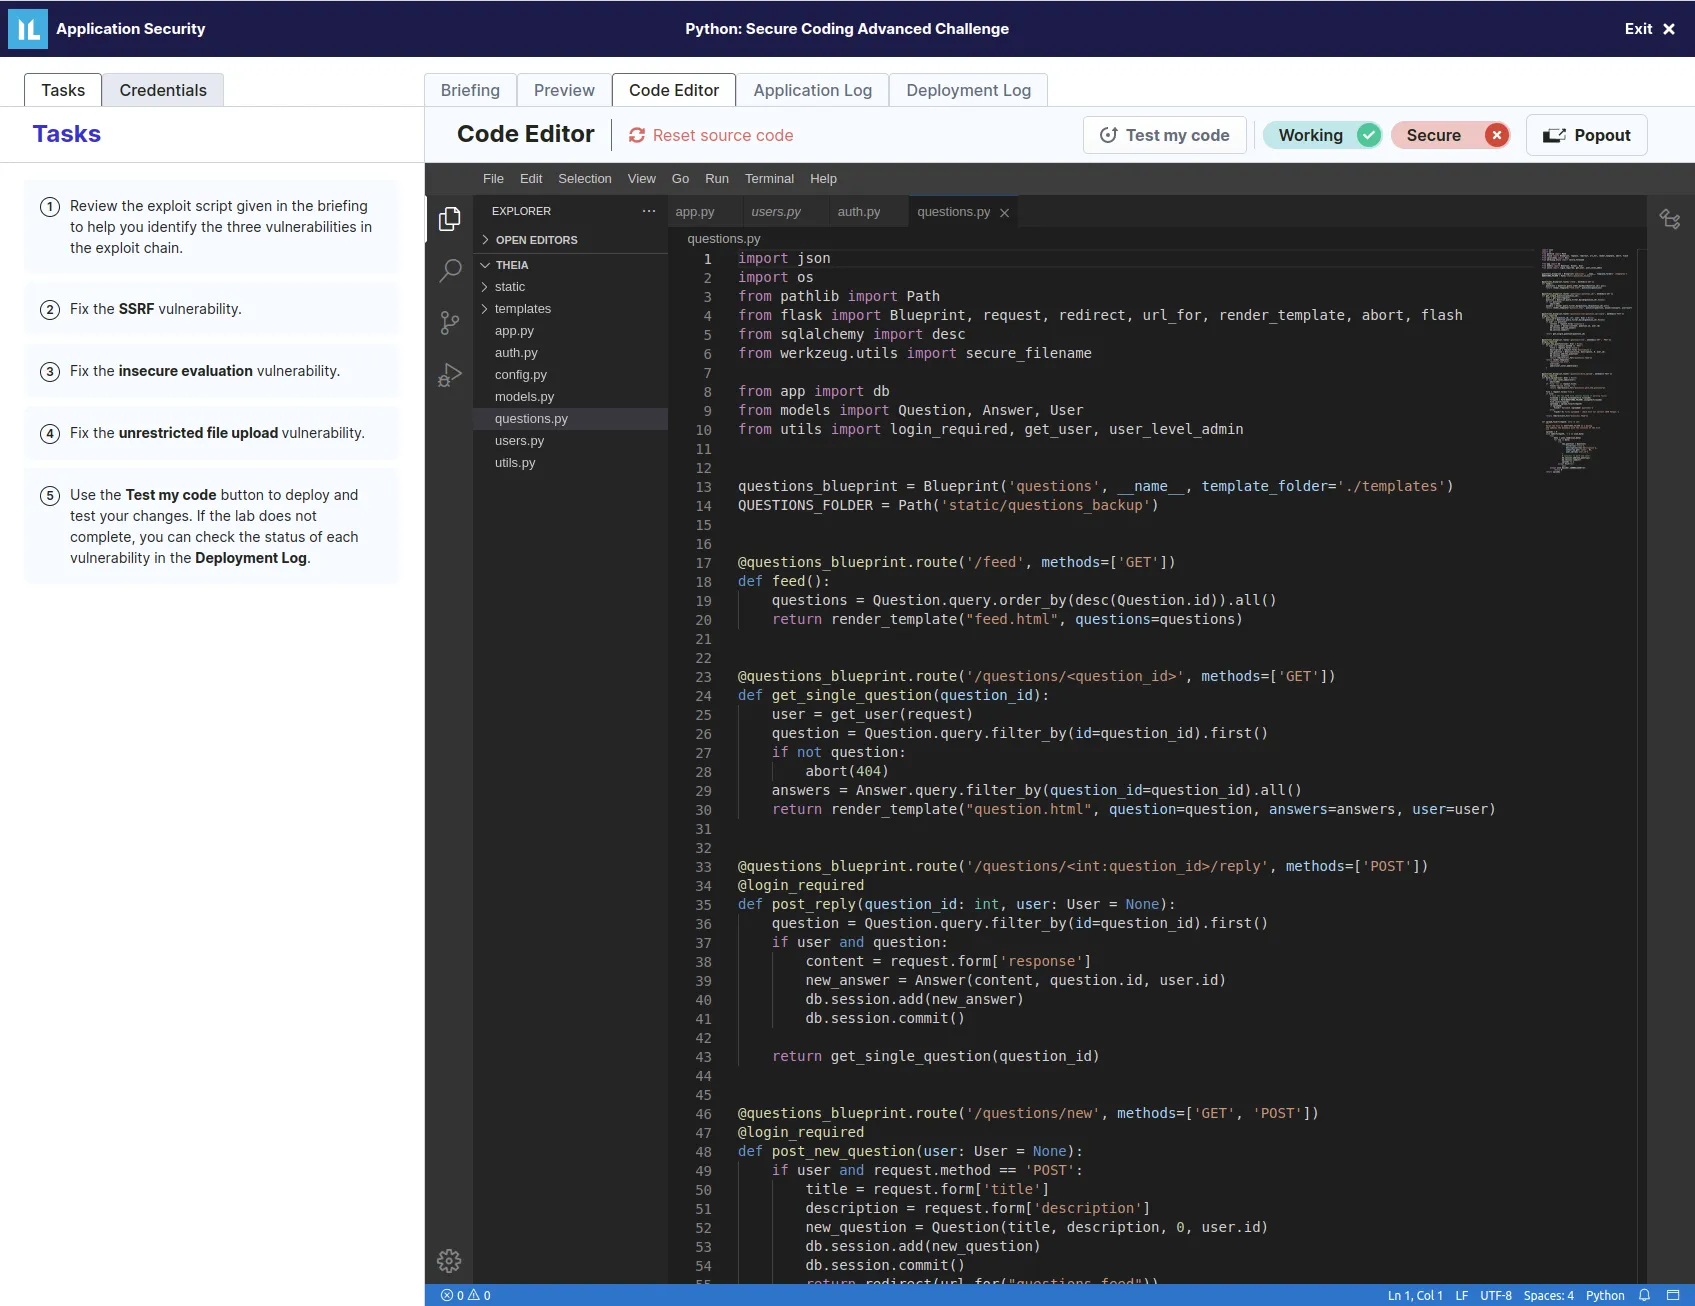Toggle the red X on the Secure status
This screenshot has width=1695, height=1306.
[x=1496, y=134]
